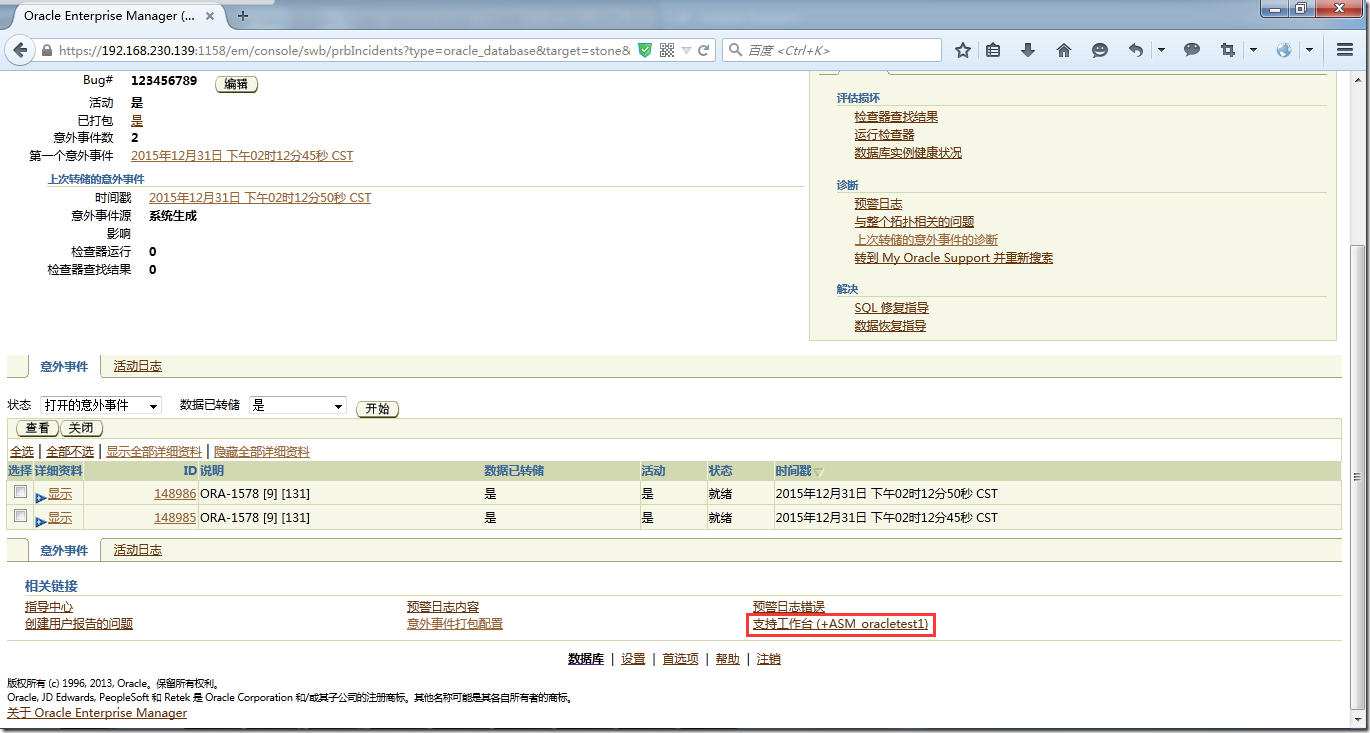
Task: Open incident ID 148986 link
Action: (x=175, y=493)
